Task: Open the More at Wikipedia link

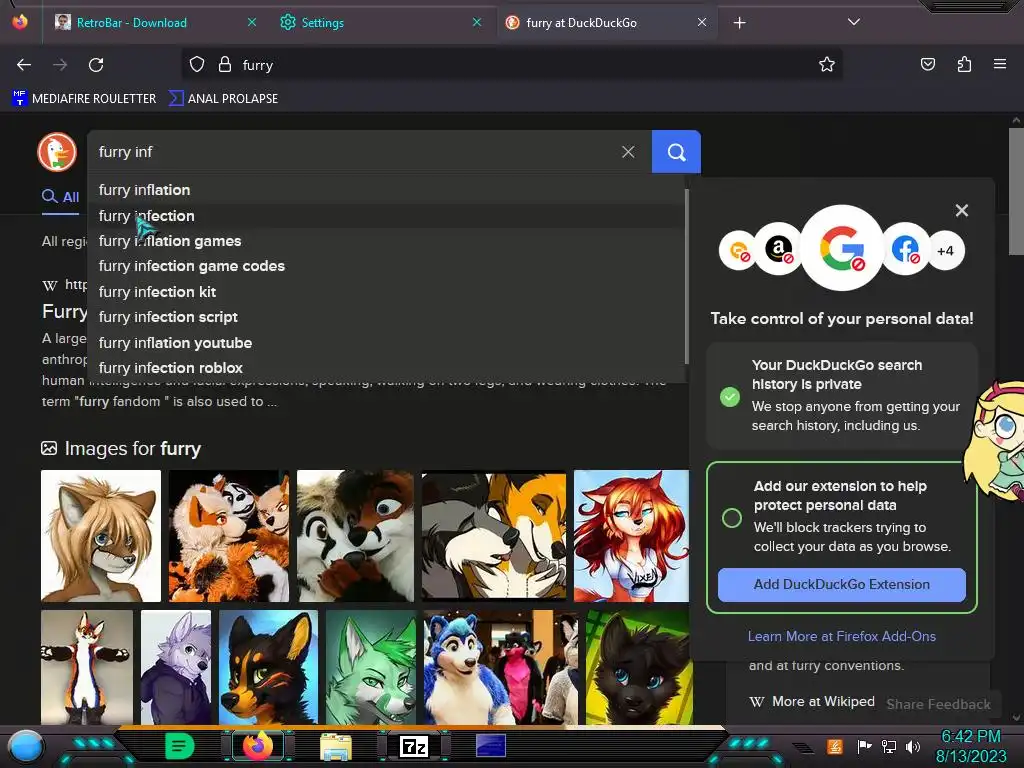Action: [x=812, y=701]
